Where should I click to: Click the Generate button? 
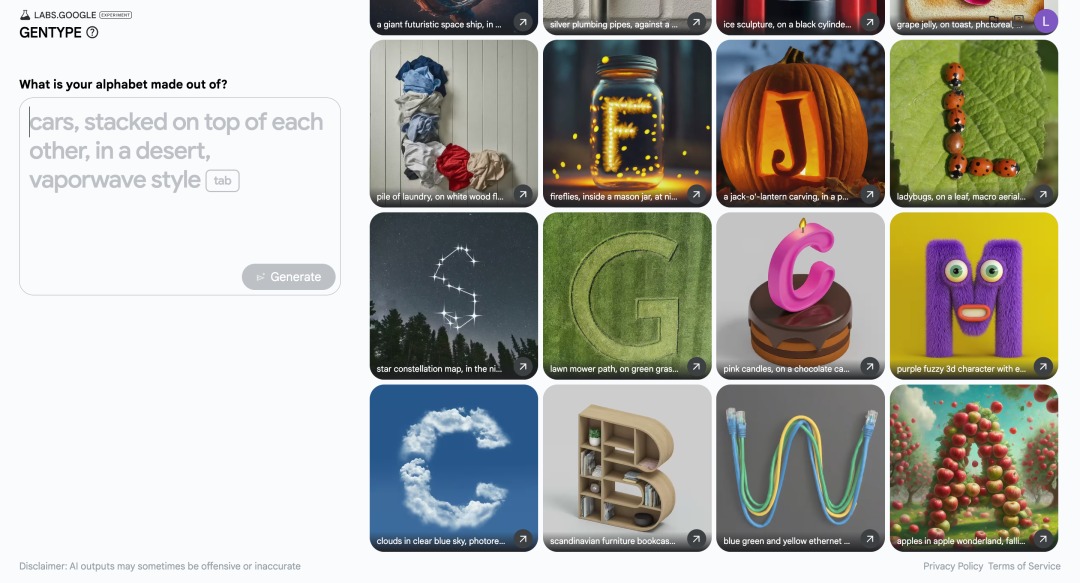(x=289, y=277)
